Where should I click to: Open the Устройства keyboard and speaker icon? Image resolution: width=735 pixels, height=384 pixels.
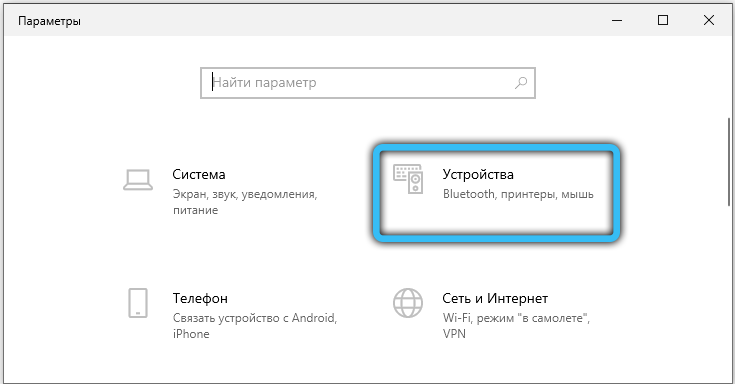click(408, 179)
